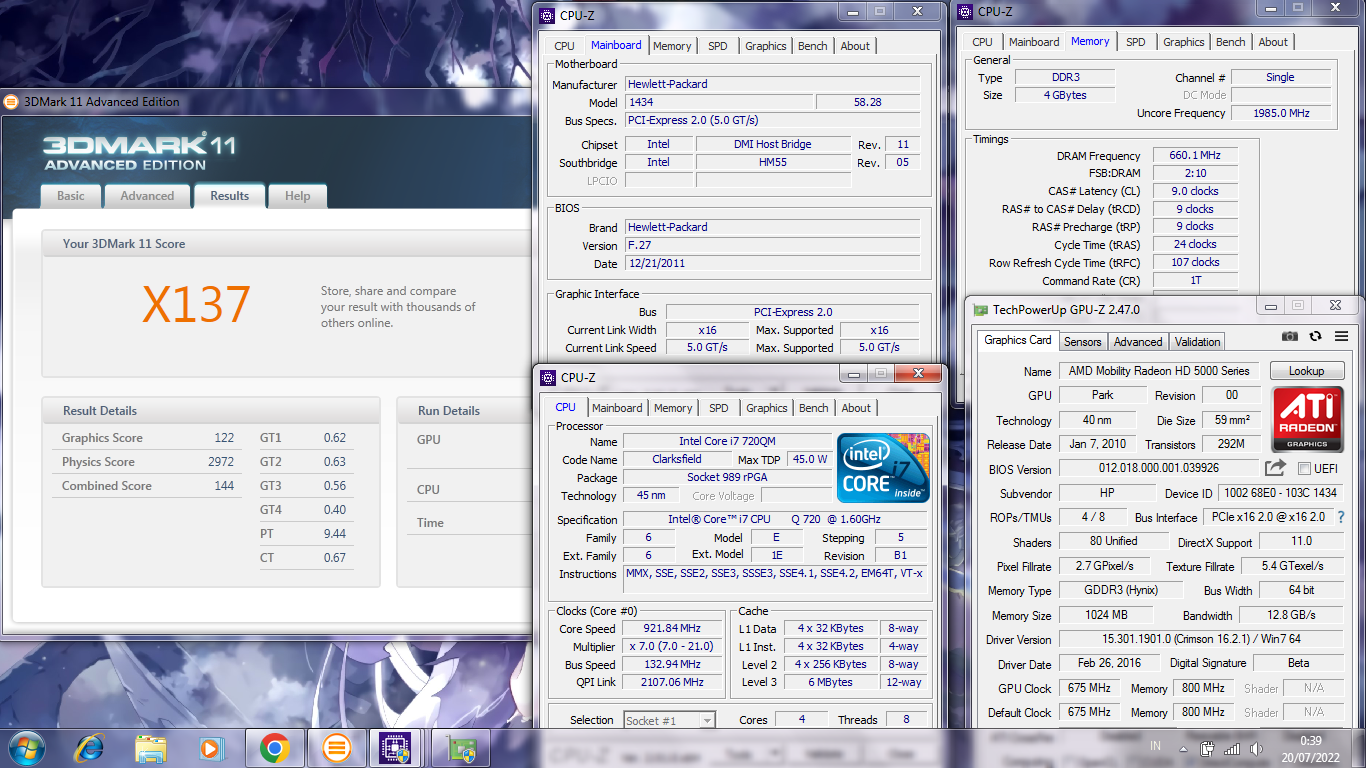
Task: Click the Core Speed 921.84 MHz value
Action: (x=672, y=629)
